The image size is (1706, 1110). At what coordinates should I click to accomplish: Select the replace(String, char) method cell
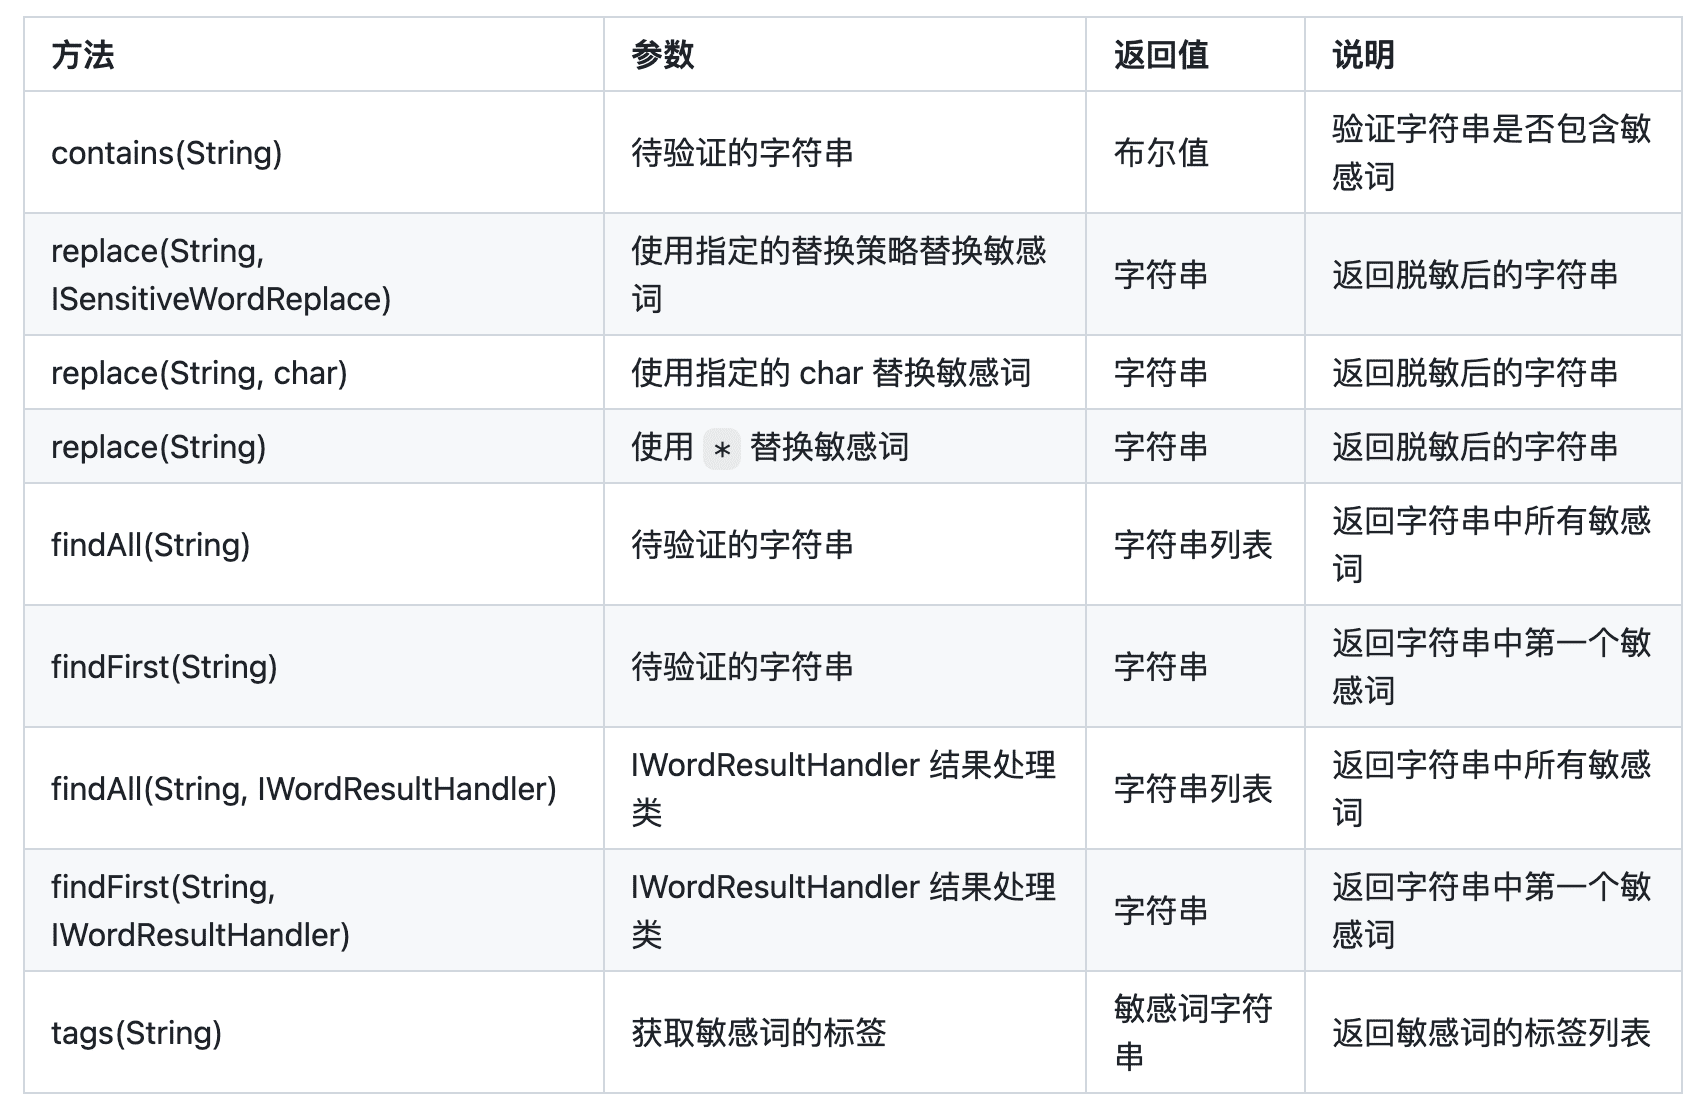314,372
